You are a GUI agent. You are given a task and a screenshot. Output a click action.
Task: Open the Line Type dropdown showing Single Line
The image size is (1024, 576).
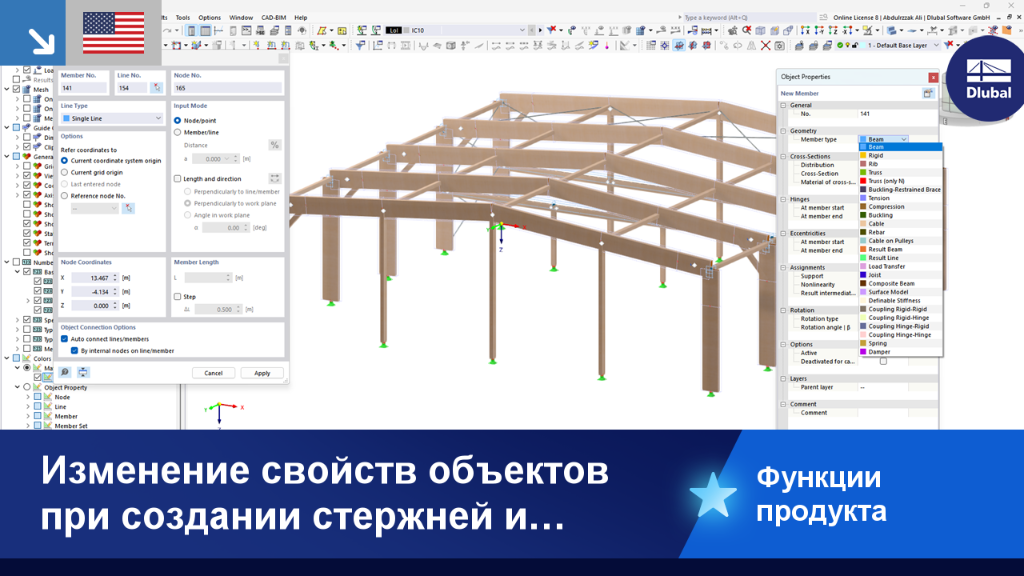point(112,118)
